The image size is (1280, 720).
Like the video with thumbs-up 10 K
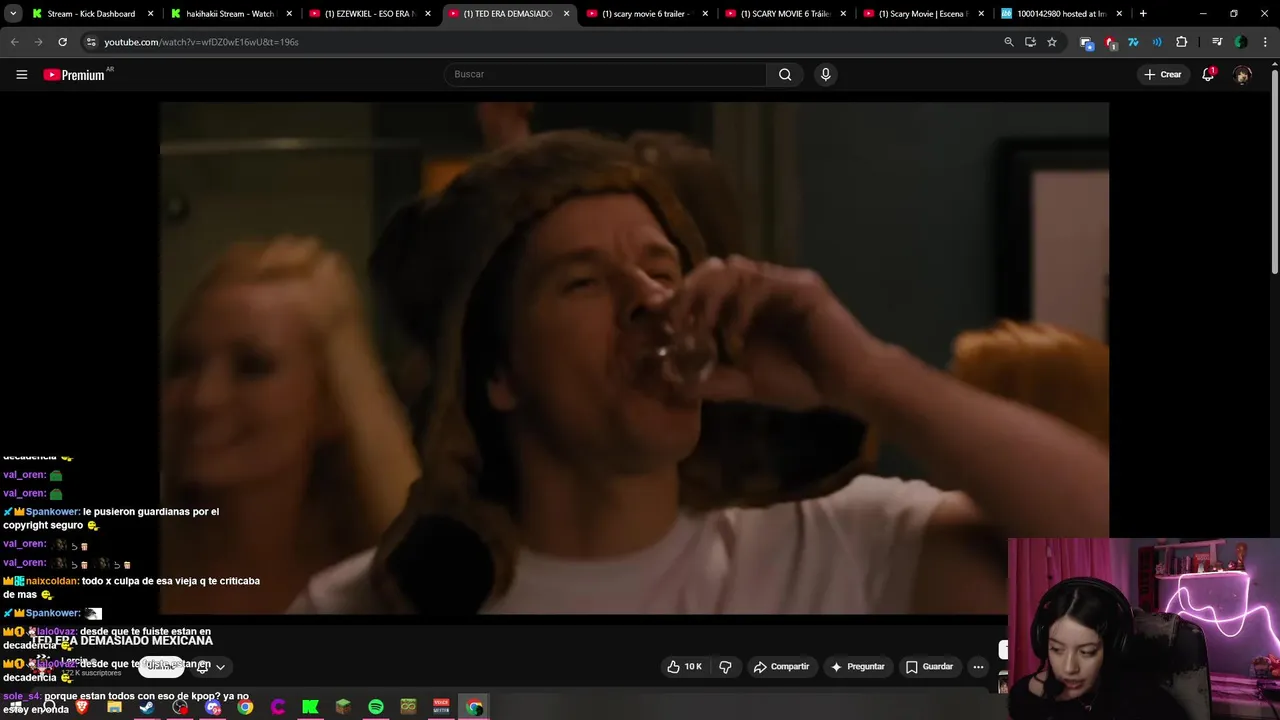coord(685,666)
